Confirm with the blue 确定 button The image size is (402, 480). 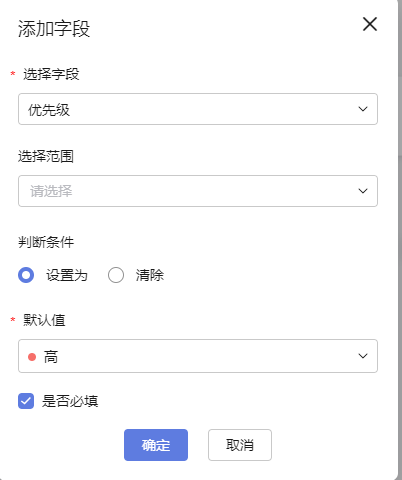(156, 445)
